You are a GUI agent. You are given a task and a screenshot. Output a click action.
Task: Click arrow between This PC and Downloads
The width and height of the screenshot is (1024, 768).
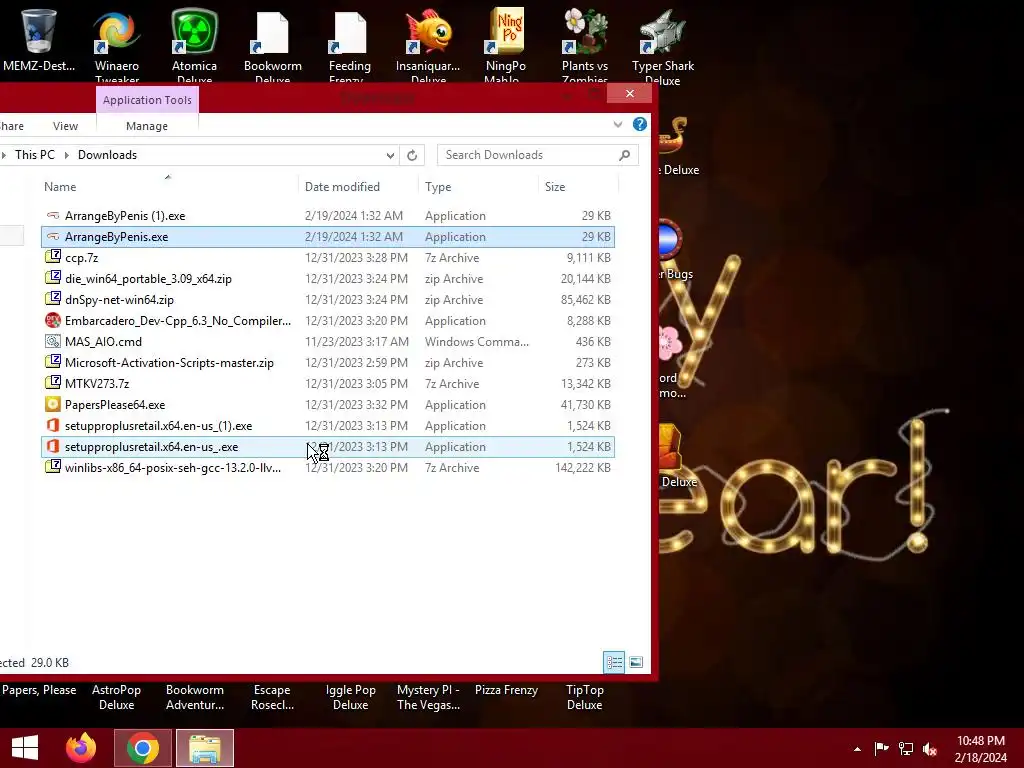(x=67, y=155)
